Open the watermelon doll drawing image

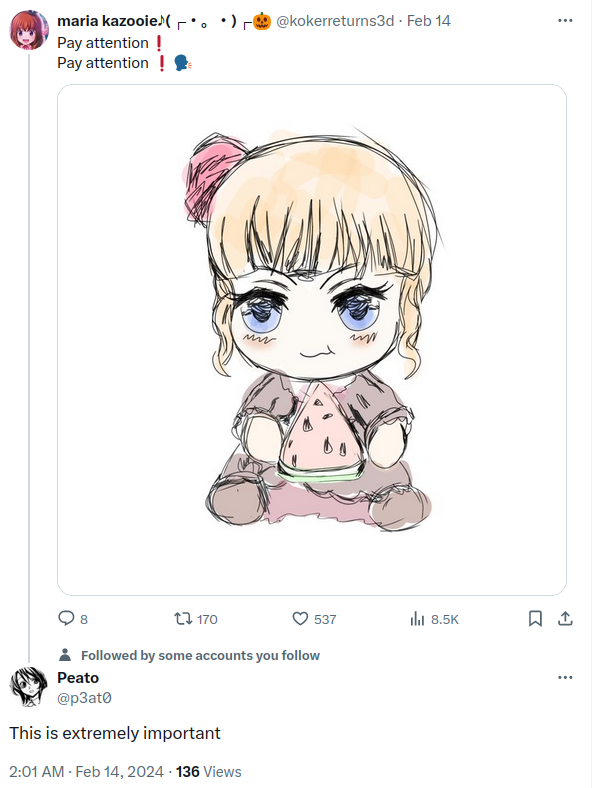tap(312, 340)
